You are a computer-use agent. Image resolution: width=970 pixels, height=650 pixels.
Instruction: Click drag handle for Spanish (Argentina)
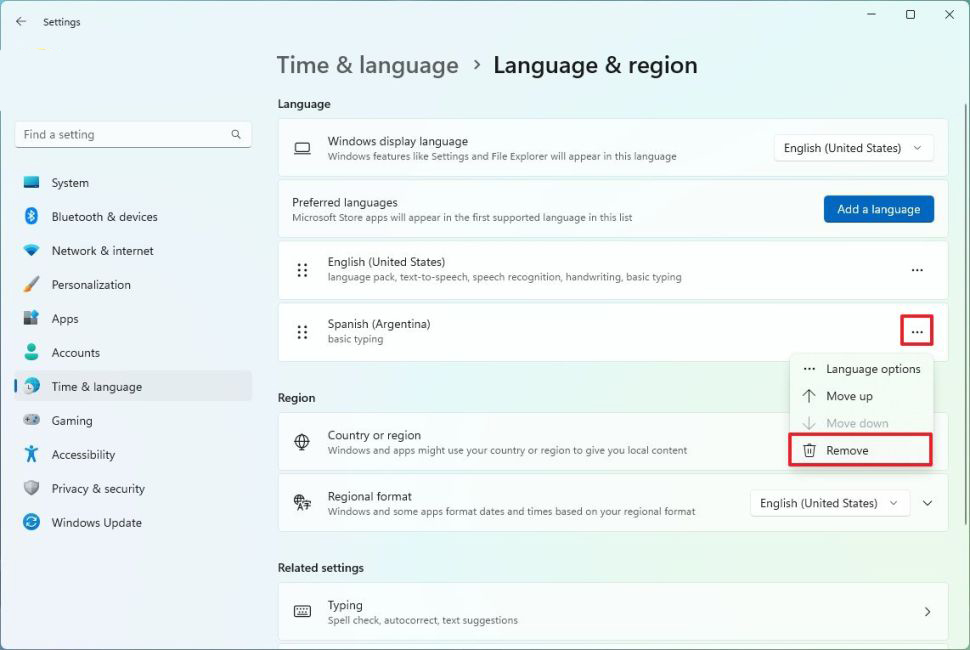click(x=302, y=332)
